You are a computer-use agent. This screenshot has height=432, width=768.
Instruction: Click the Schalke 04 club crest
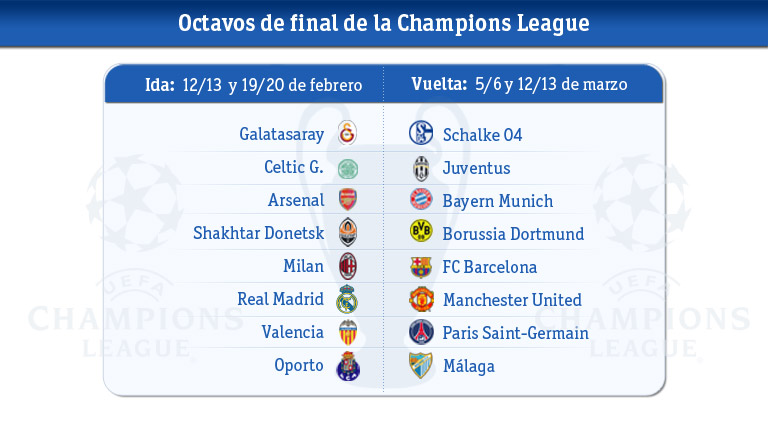420,134
